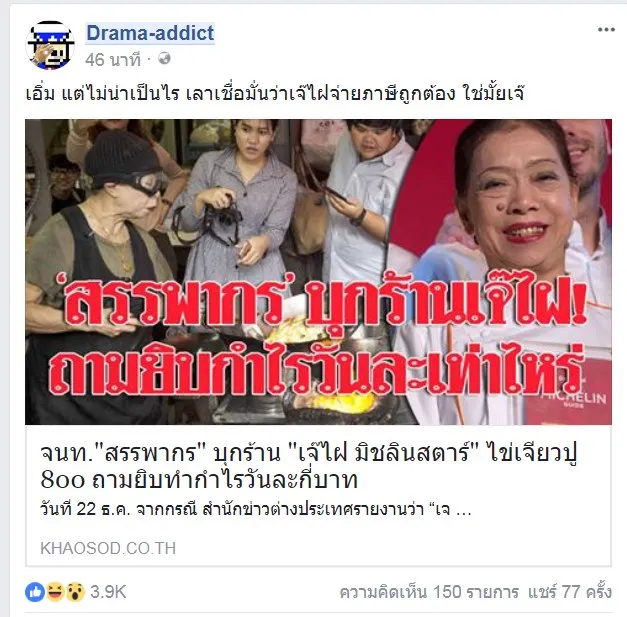The height and width of the screenshot is (617, 627).
Task: Open article headline starting with จนท."สรรพากร"
Action: (x=309, y=466)
